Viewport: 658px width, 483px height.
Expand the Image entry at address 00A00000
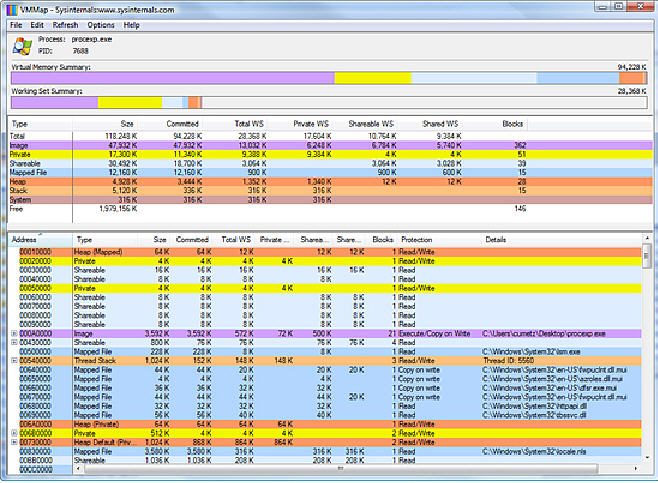coord(13,332)
